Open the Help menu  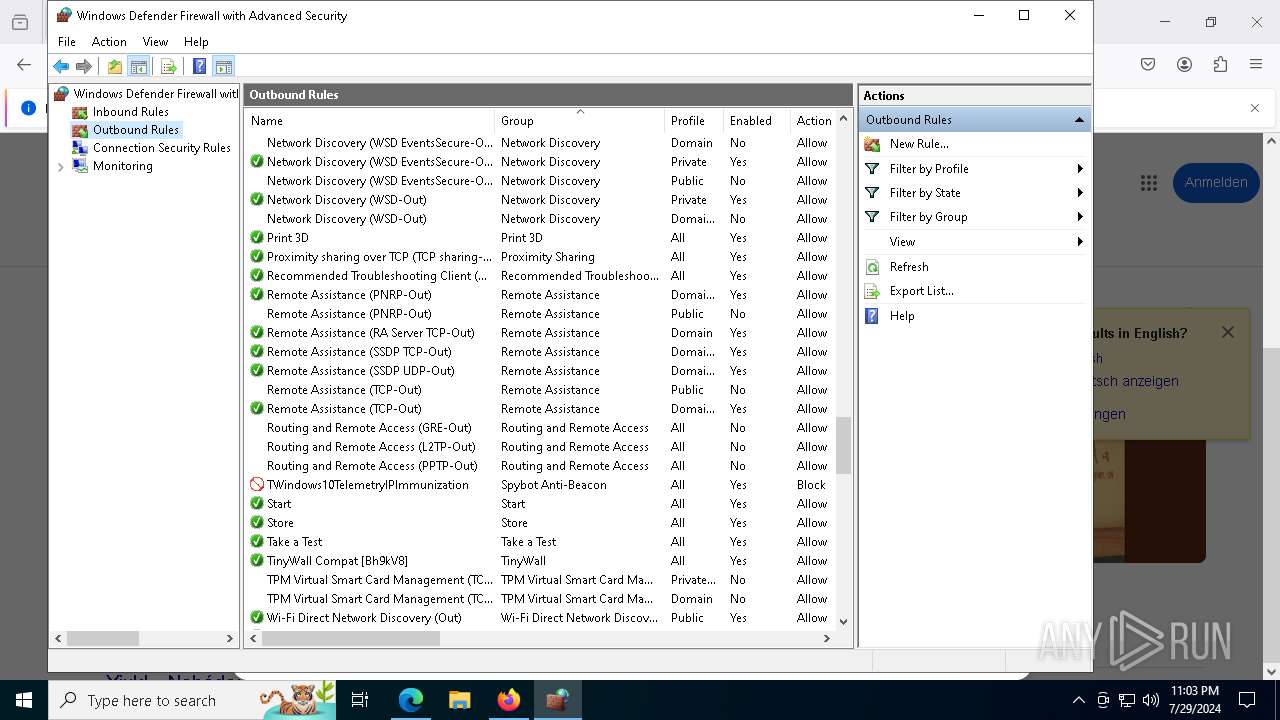(x=196, y=42)
